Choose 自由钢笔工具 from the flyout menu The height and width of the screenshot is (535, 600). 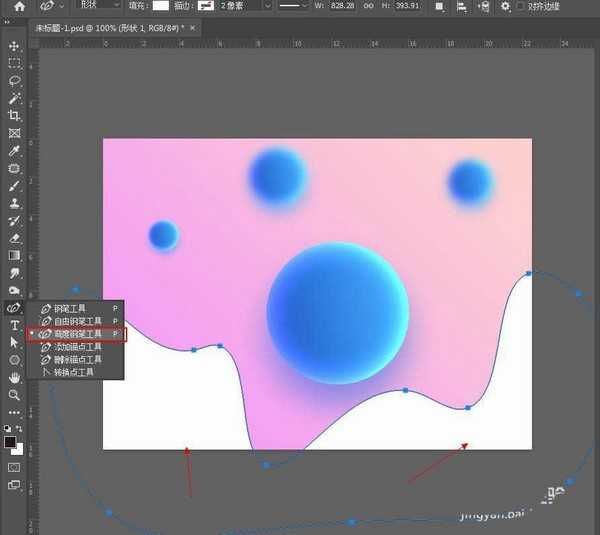point(78,321)
